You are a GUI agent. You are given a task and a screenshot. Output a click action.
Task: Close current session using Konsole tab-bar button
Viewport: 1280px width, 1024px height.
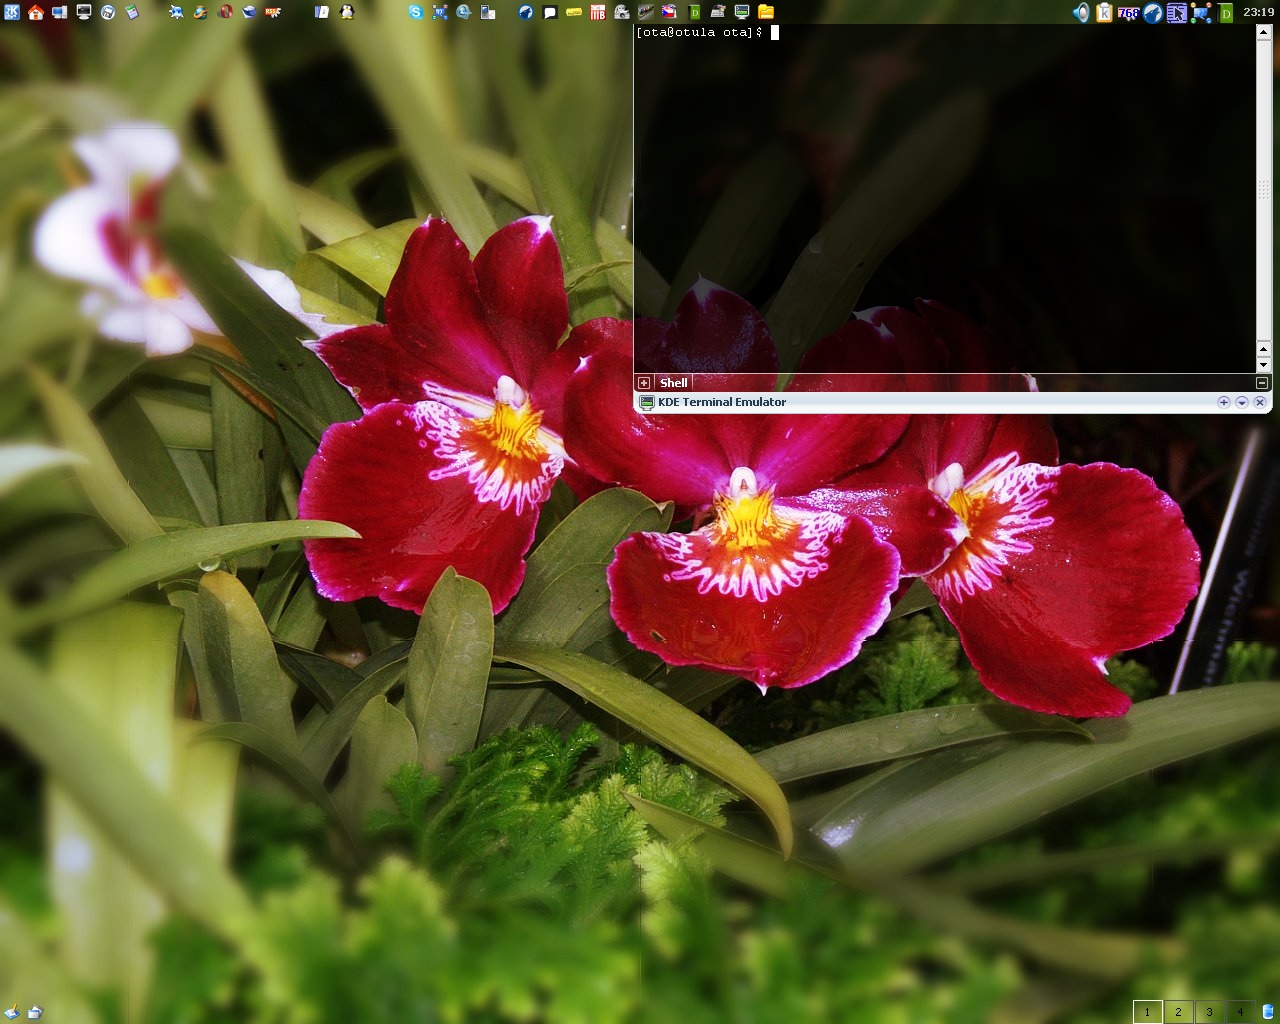click(1262, 383)
